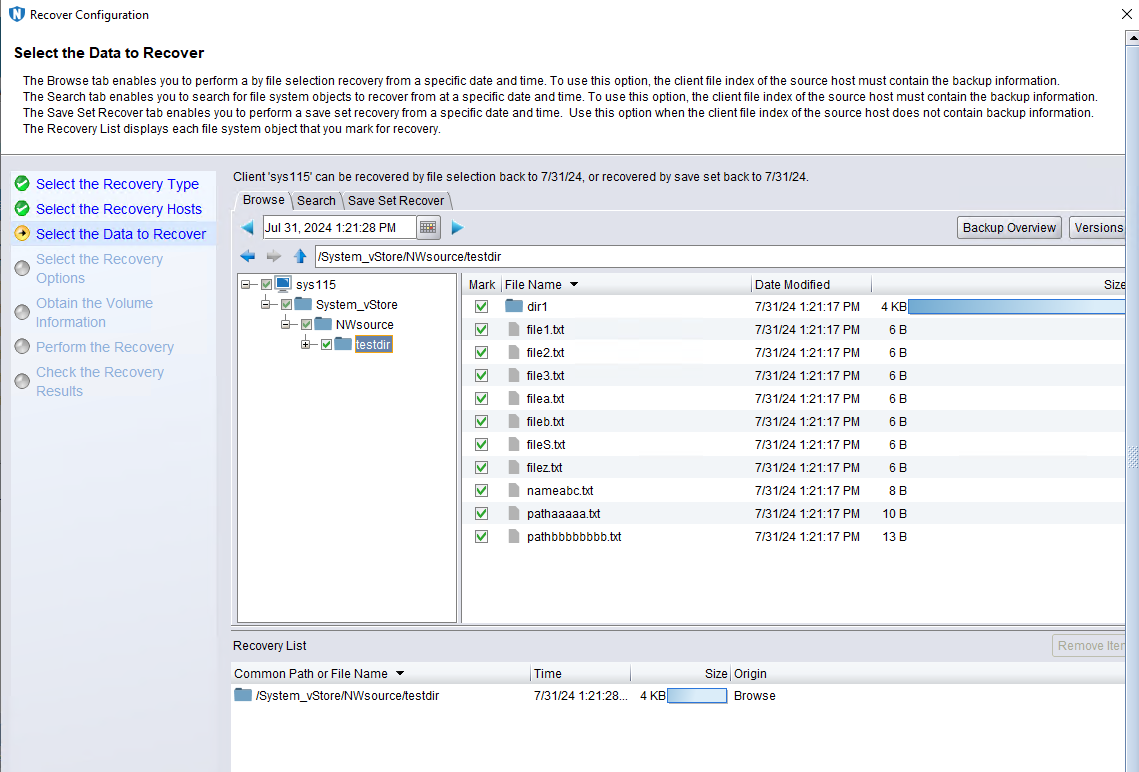Expand the testdir tree node

point(306,344)
